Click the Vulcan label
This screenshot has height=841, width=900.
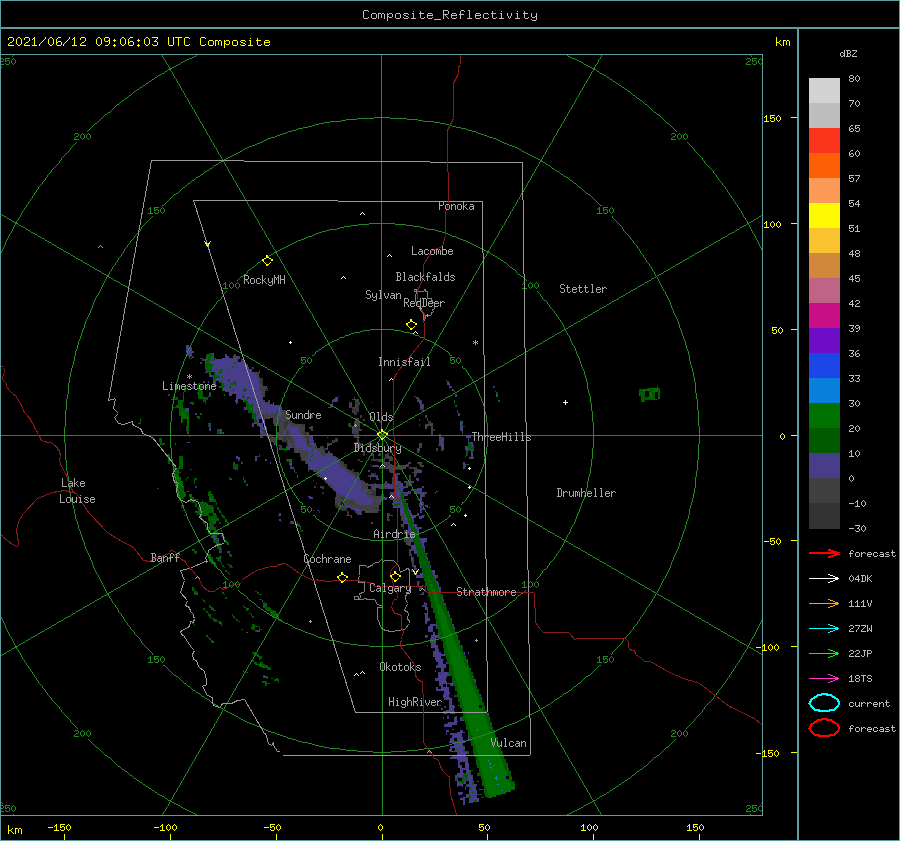pos(508,743)
